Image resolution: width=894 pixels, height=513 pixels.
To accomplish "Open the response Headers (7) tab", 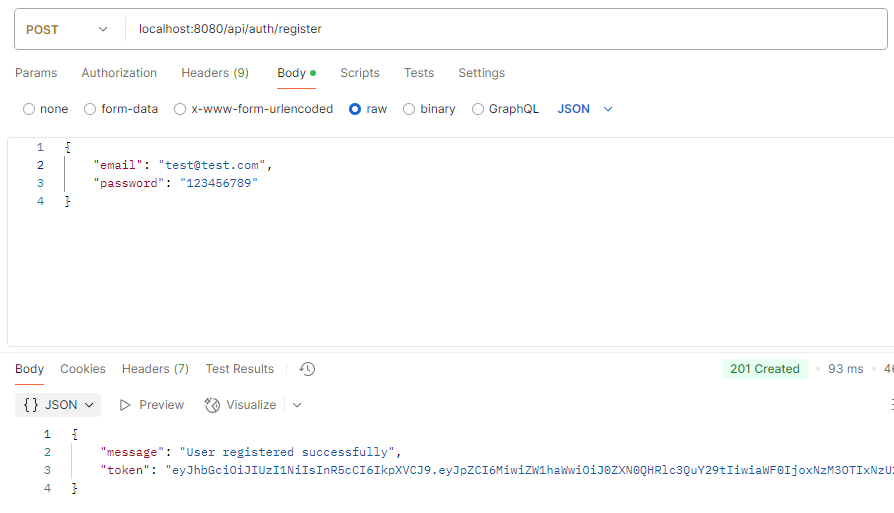I will pos(155,369).
